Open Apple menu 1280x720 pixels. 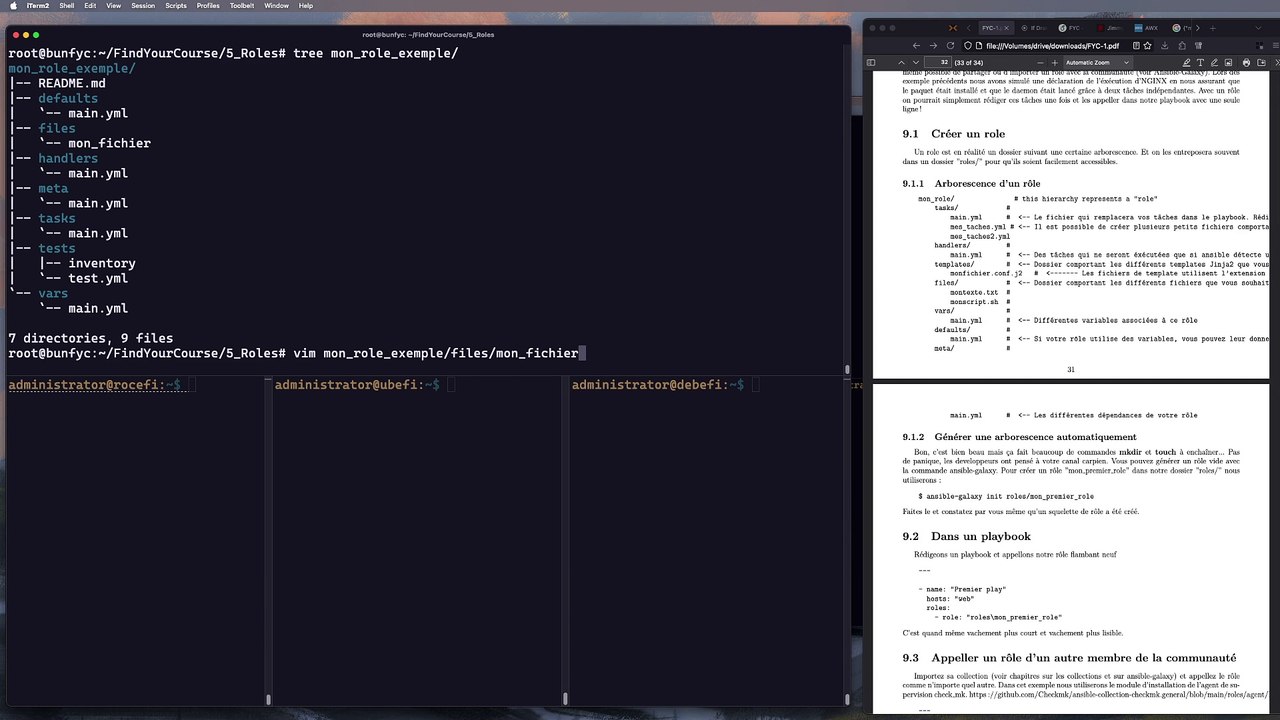[12, 5]
